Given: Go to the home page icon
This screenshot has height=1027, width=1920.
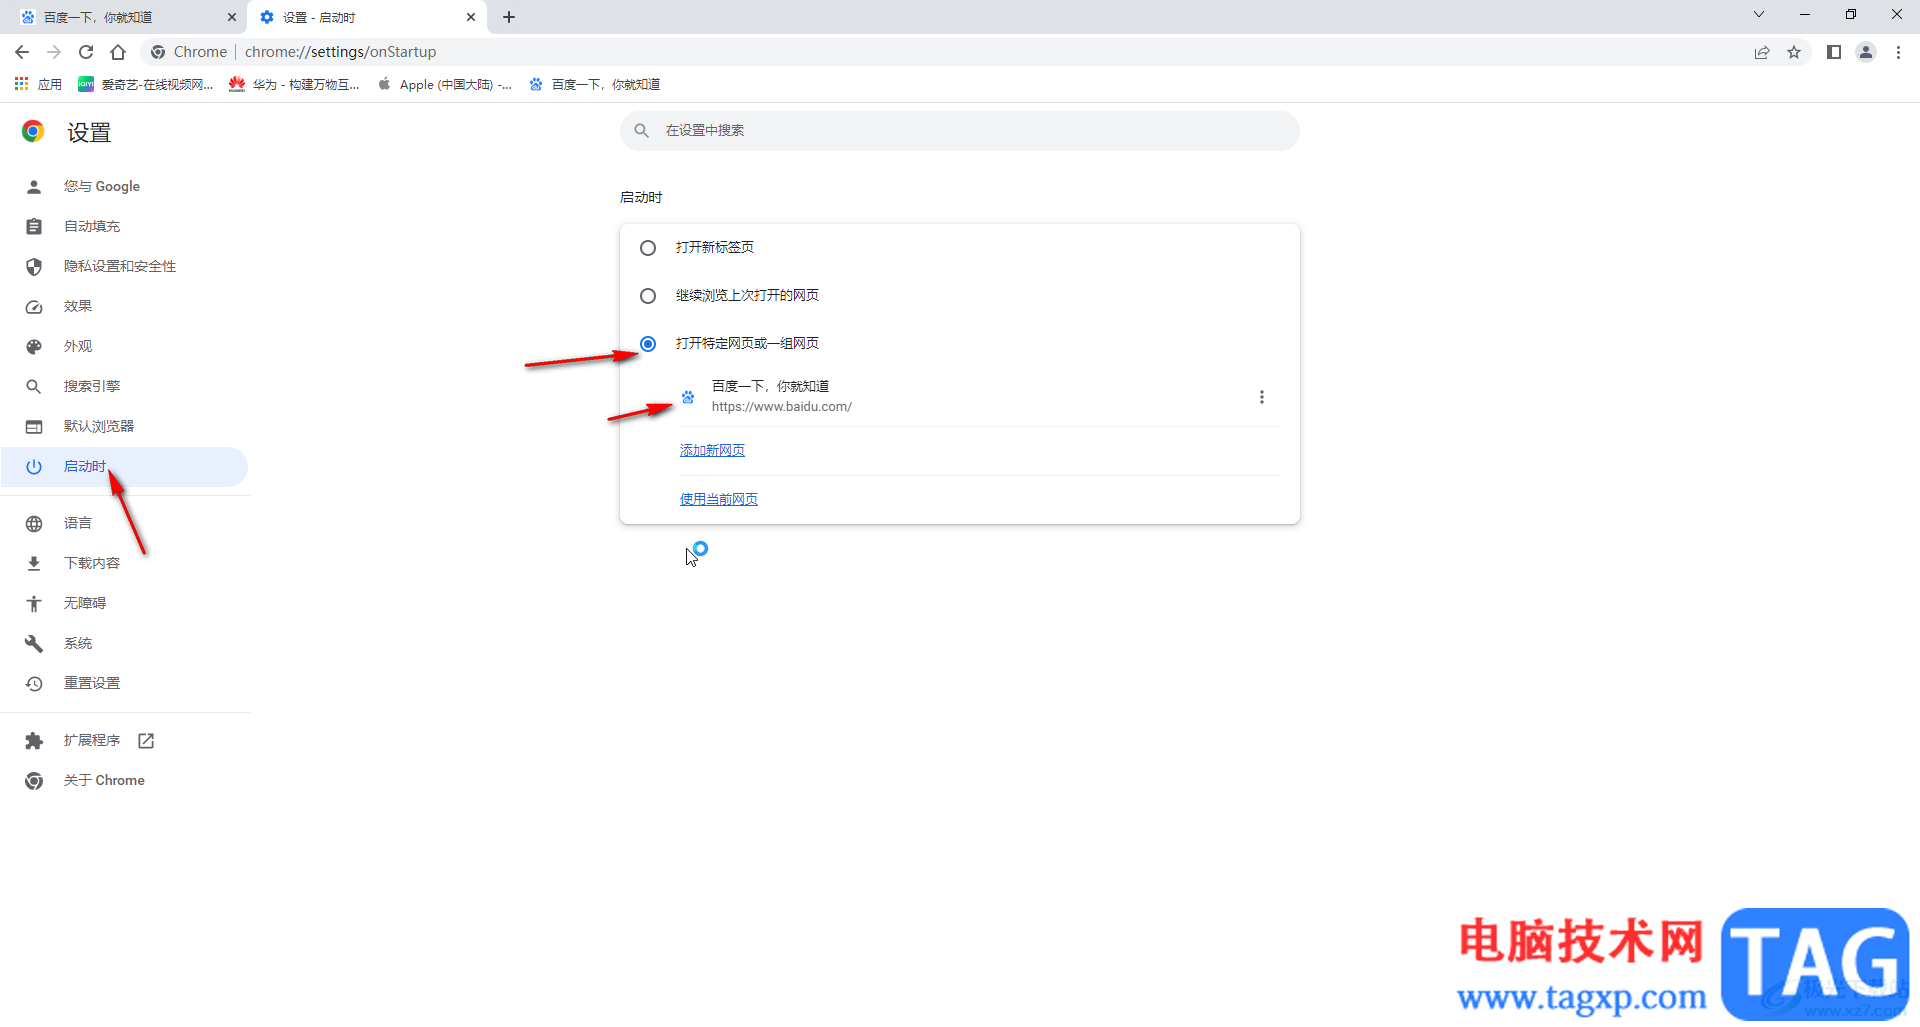Looking at the screenshot, I should 118,52.
